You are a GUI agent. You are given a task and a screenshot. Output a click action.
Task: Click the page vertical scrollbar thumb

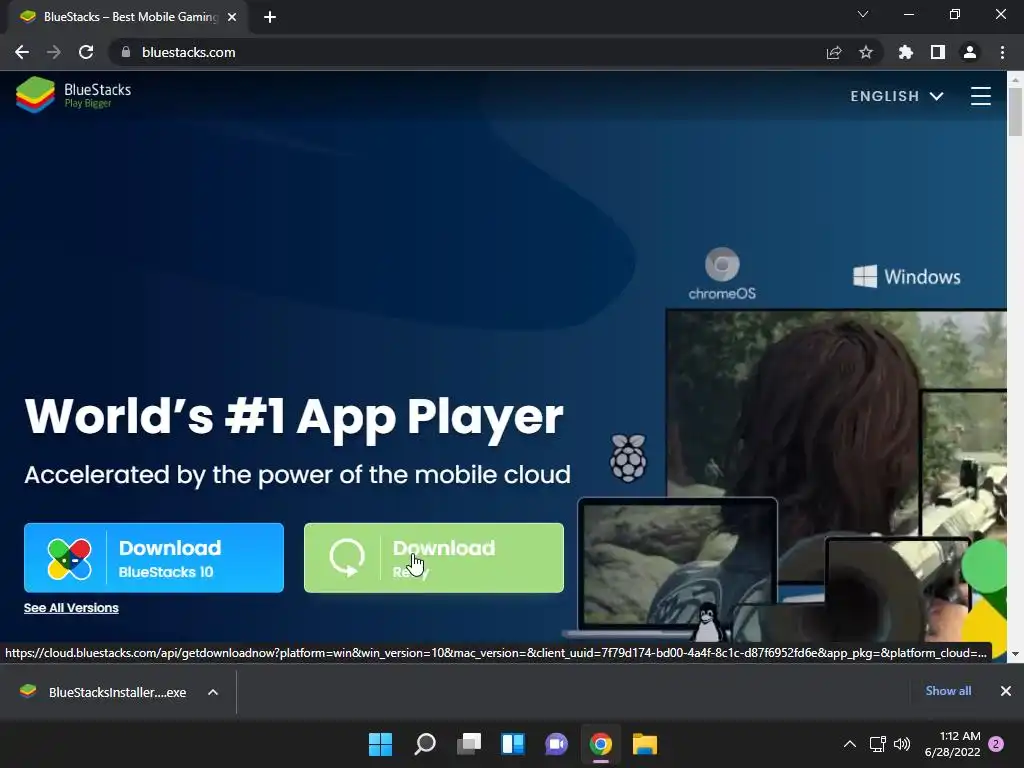pos(1015,111)
